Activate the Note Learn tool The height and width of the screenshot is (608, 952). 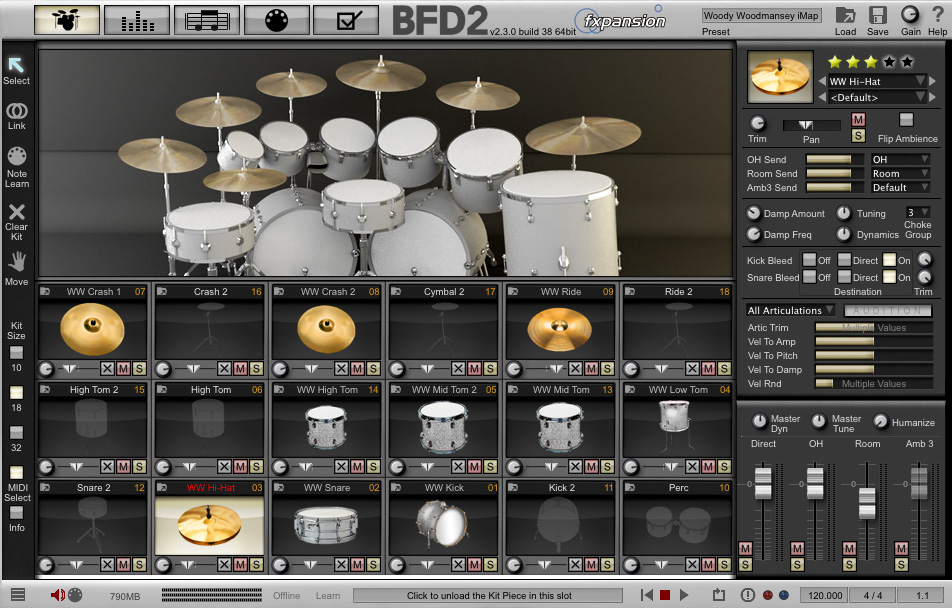[16, 156]
